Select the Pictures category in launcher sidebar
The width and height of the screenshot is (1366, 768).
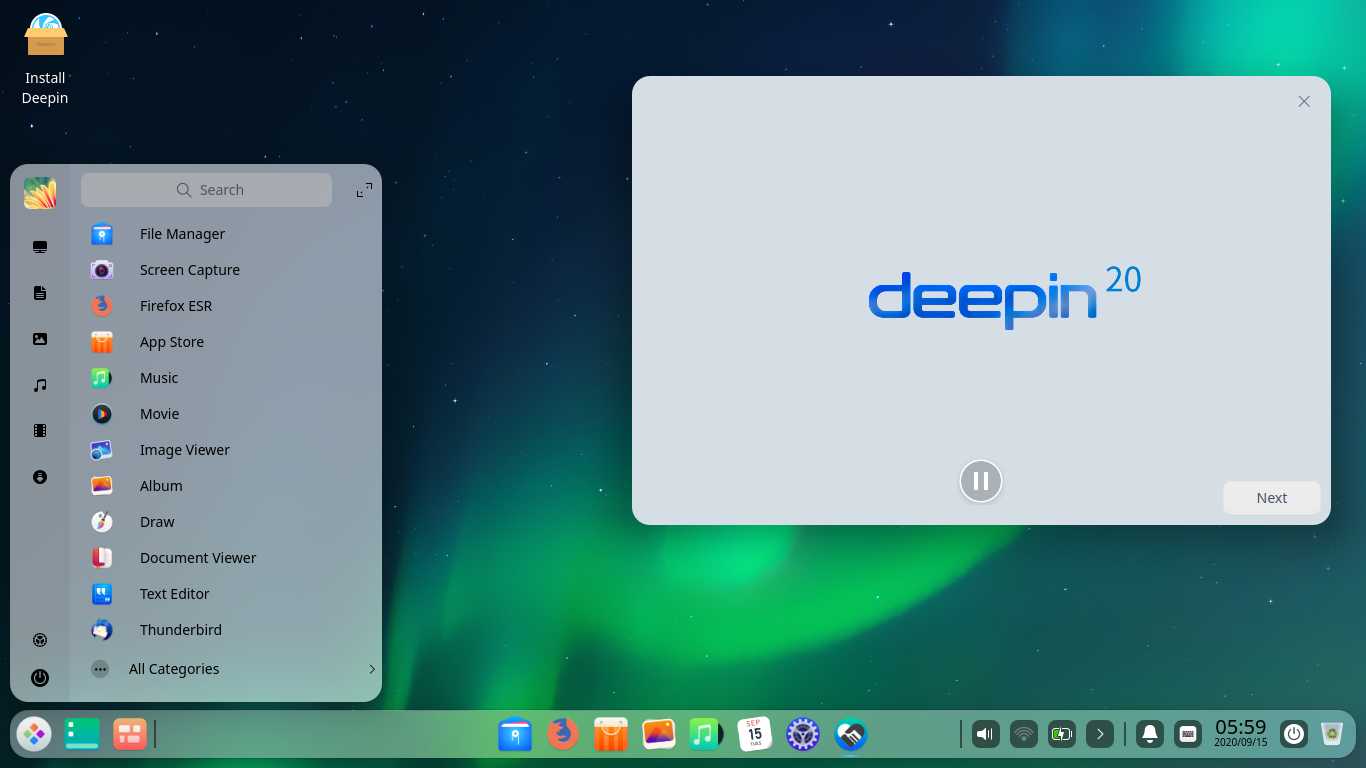tap(39, 338)
